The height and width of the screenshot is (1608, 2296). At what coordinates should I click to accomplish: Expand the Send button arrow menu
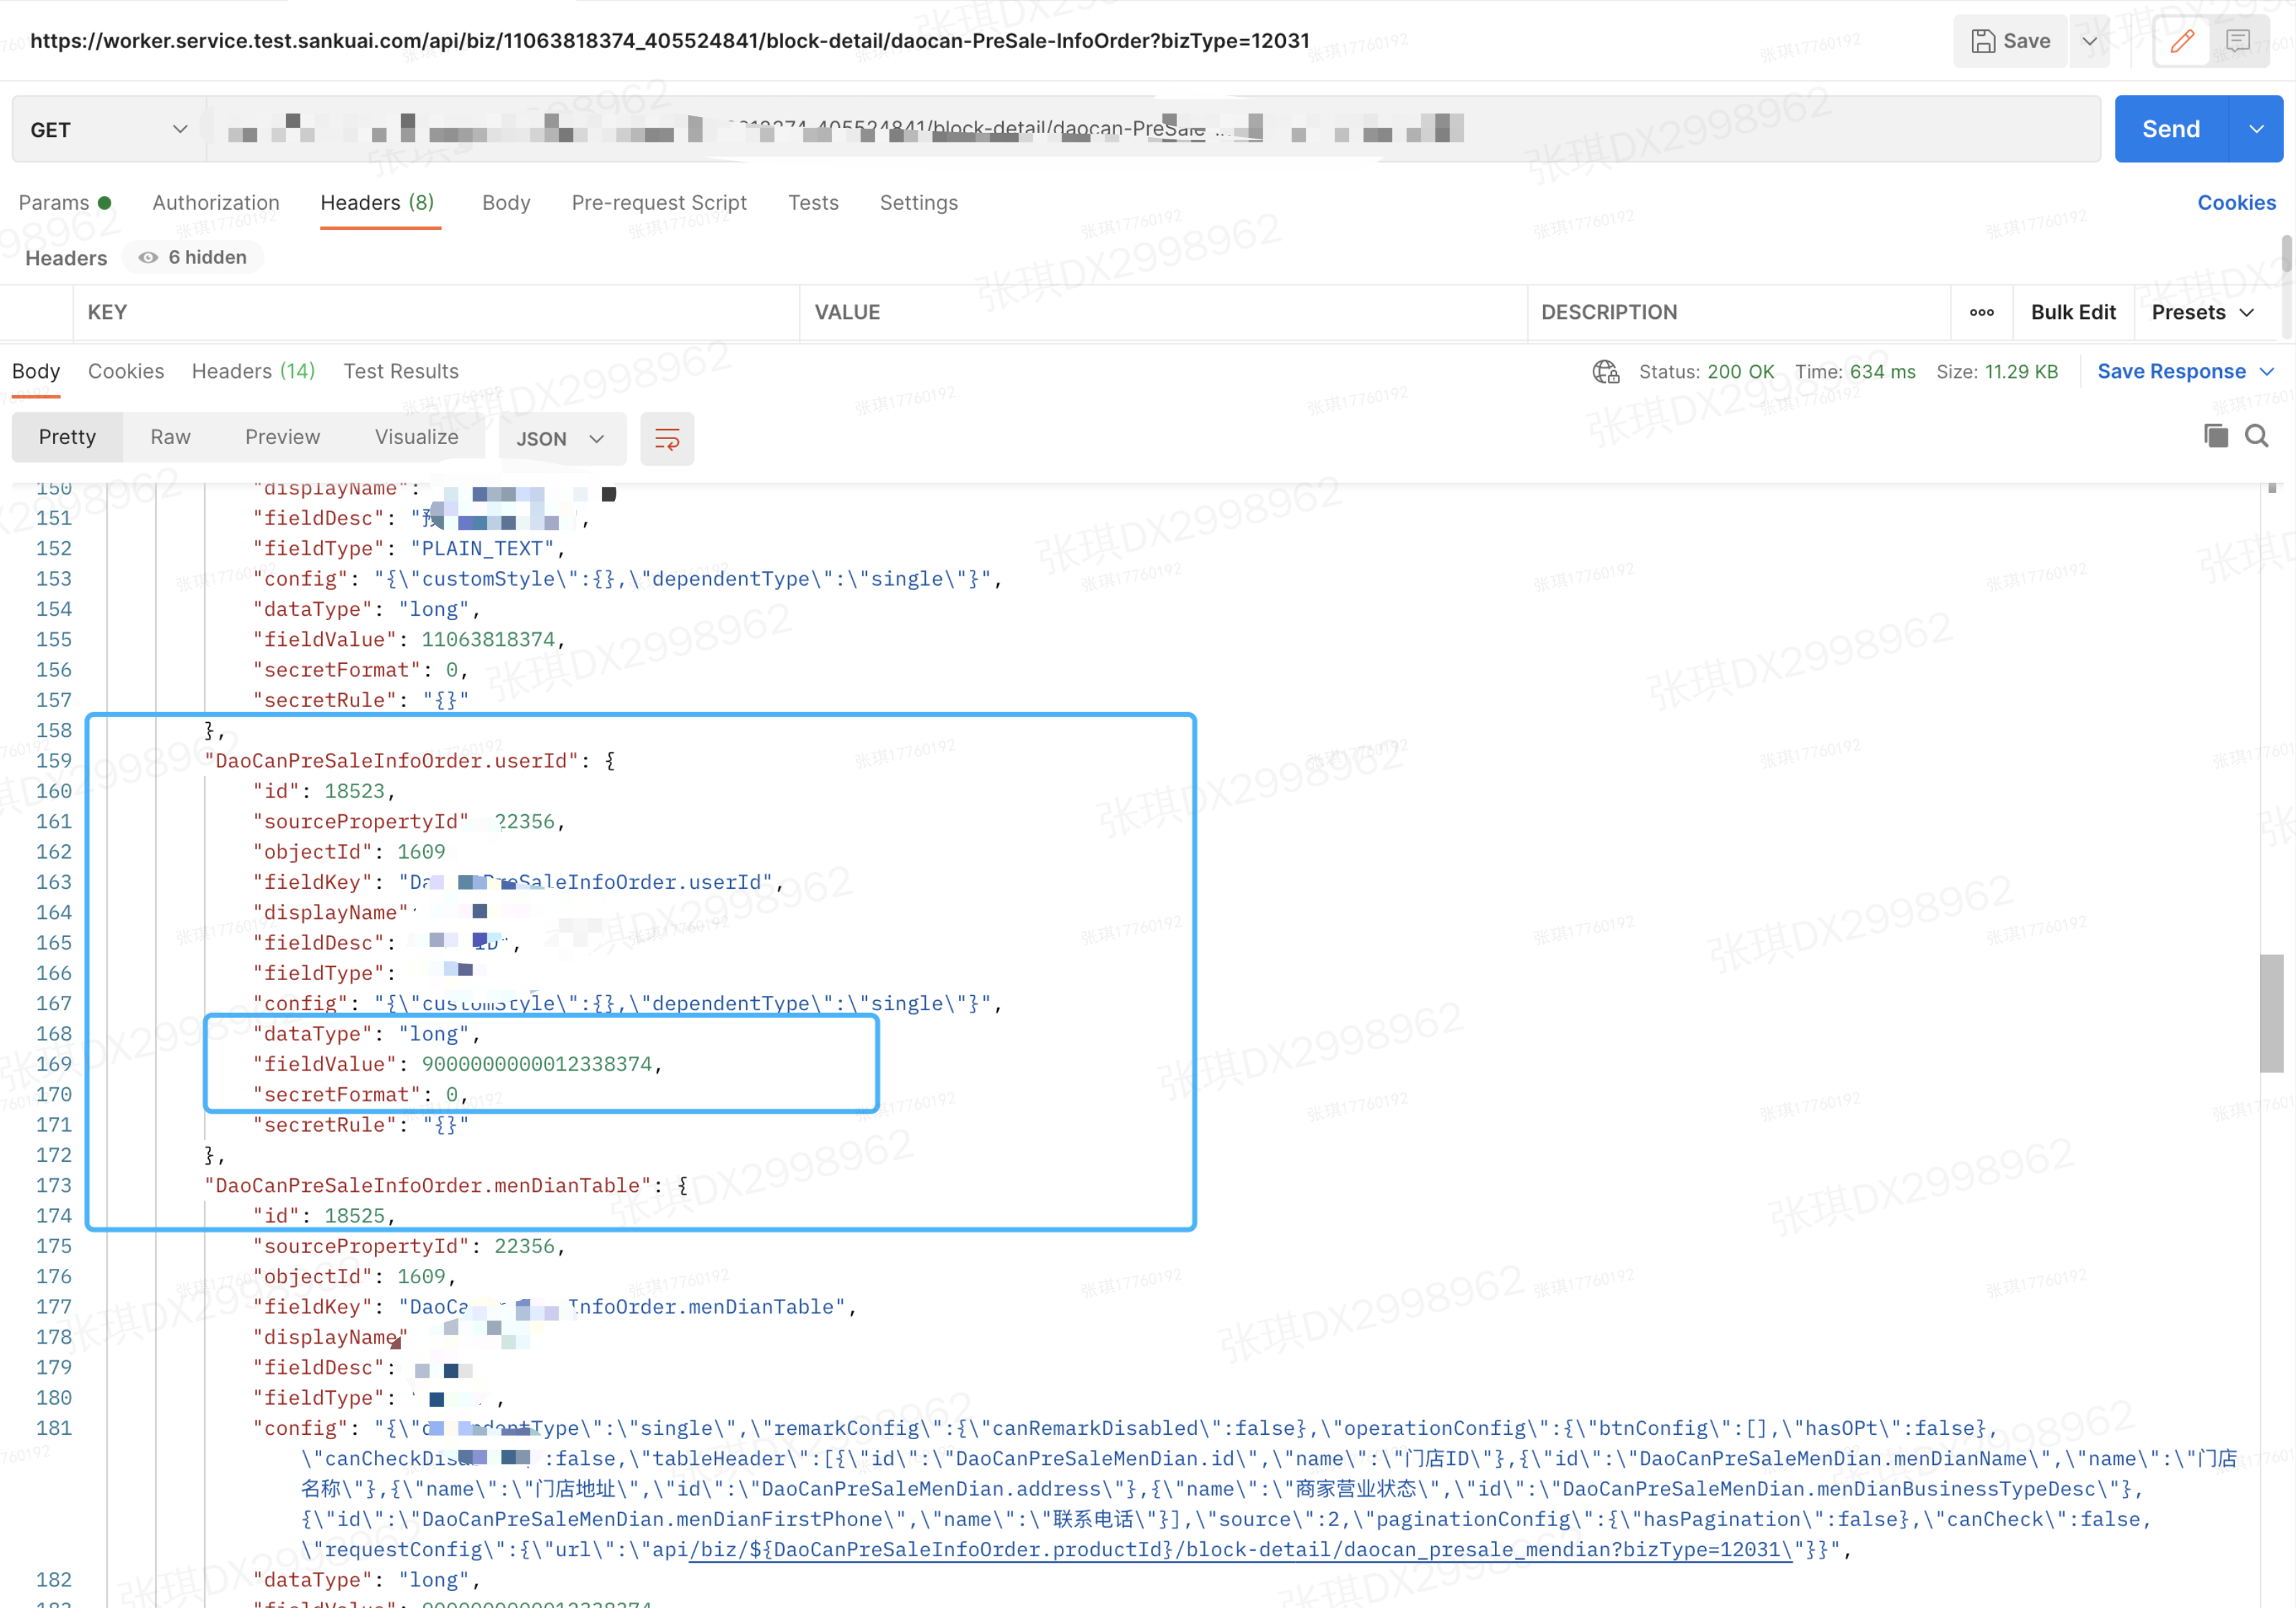point(2256,129)
